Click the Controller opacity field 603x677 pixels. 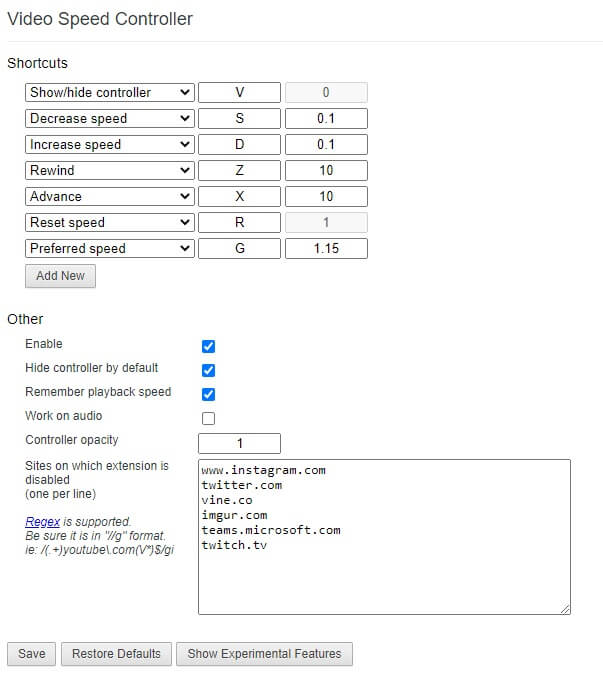pyautogui.click(x=239, y=443)
